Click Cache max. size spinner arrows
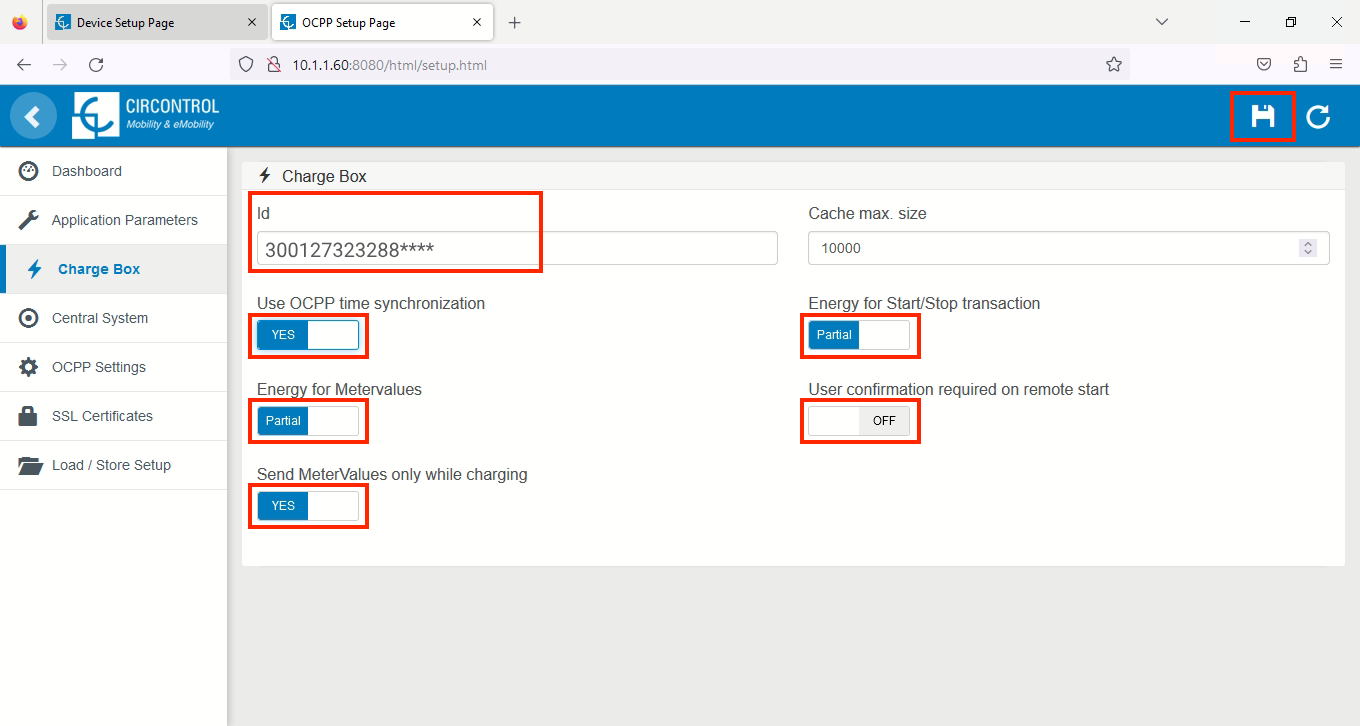 pos(1307,248)
